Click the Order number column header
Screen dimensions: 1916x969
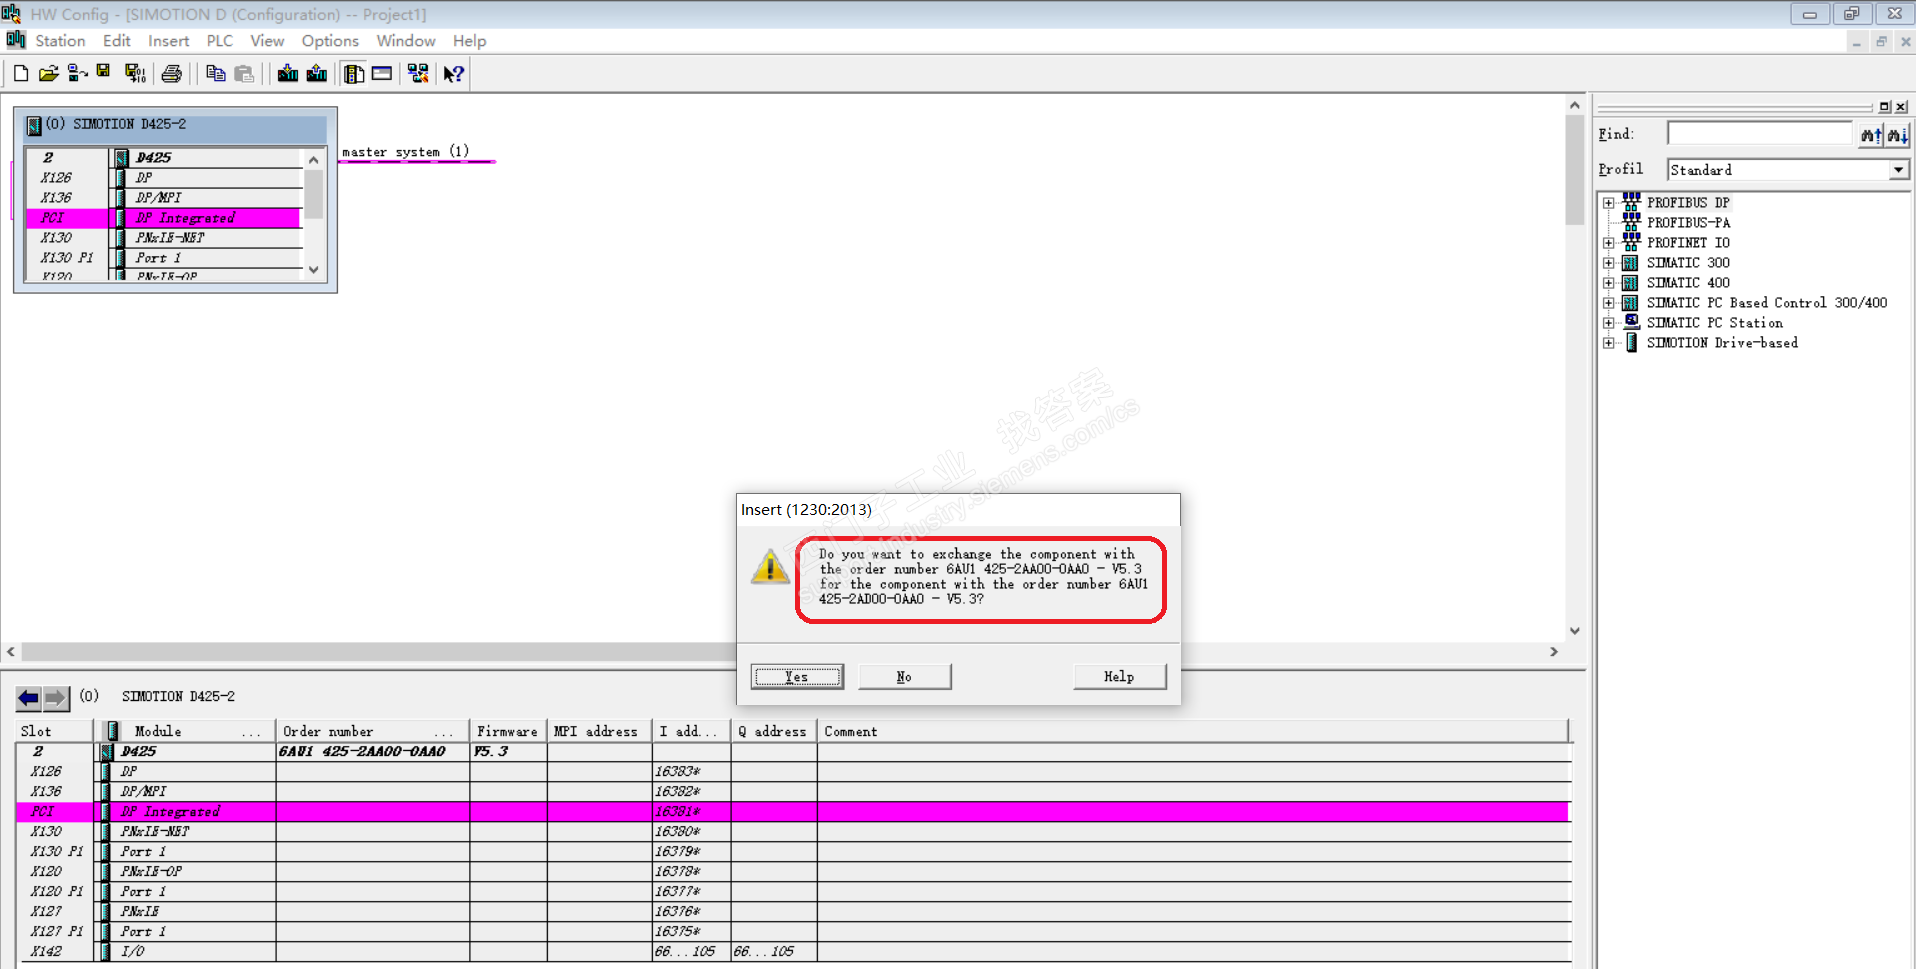tap(373, 731)
